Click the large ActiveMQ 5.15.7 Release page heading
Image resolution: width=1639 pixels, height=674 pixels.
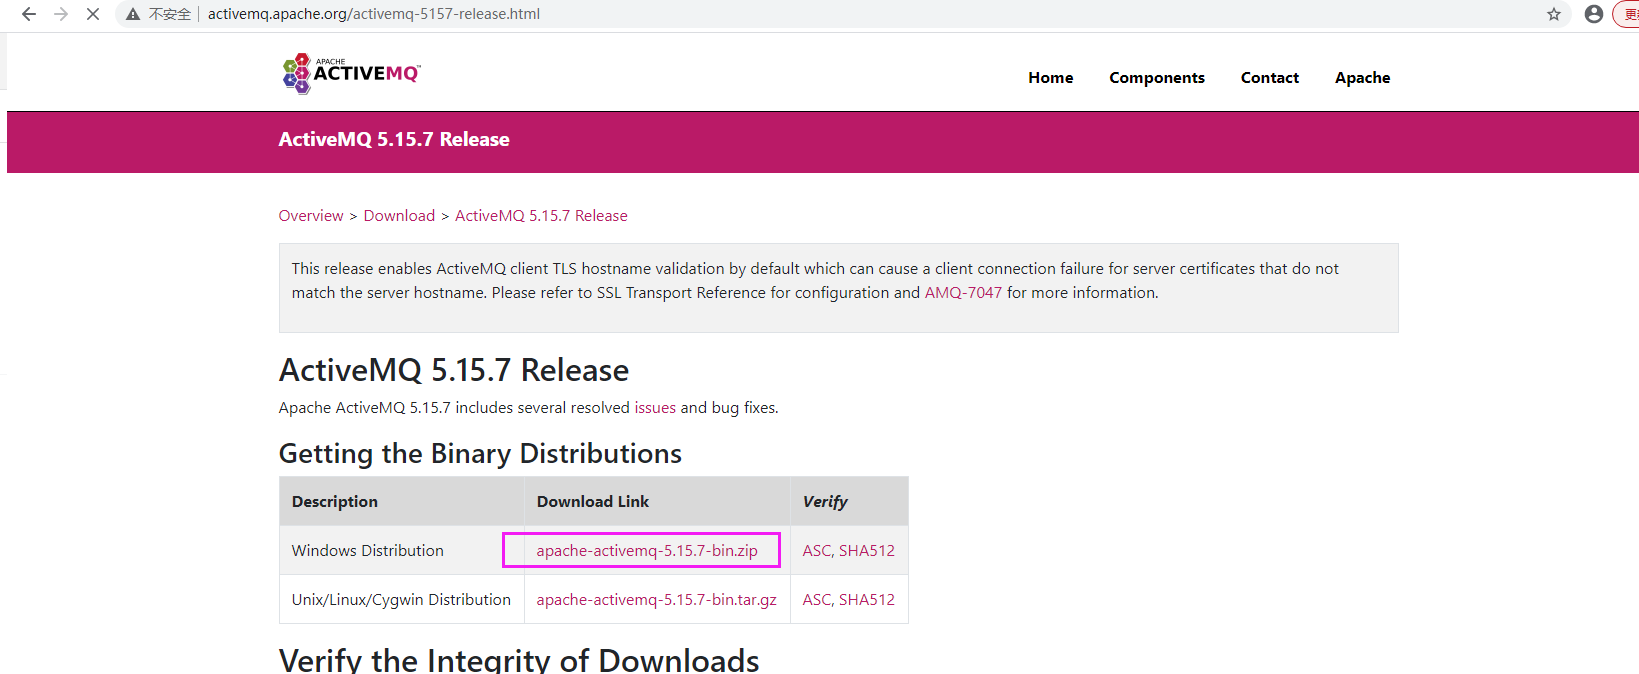tap(454, 371)
